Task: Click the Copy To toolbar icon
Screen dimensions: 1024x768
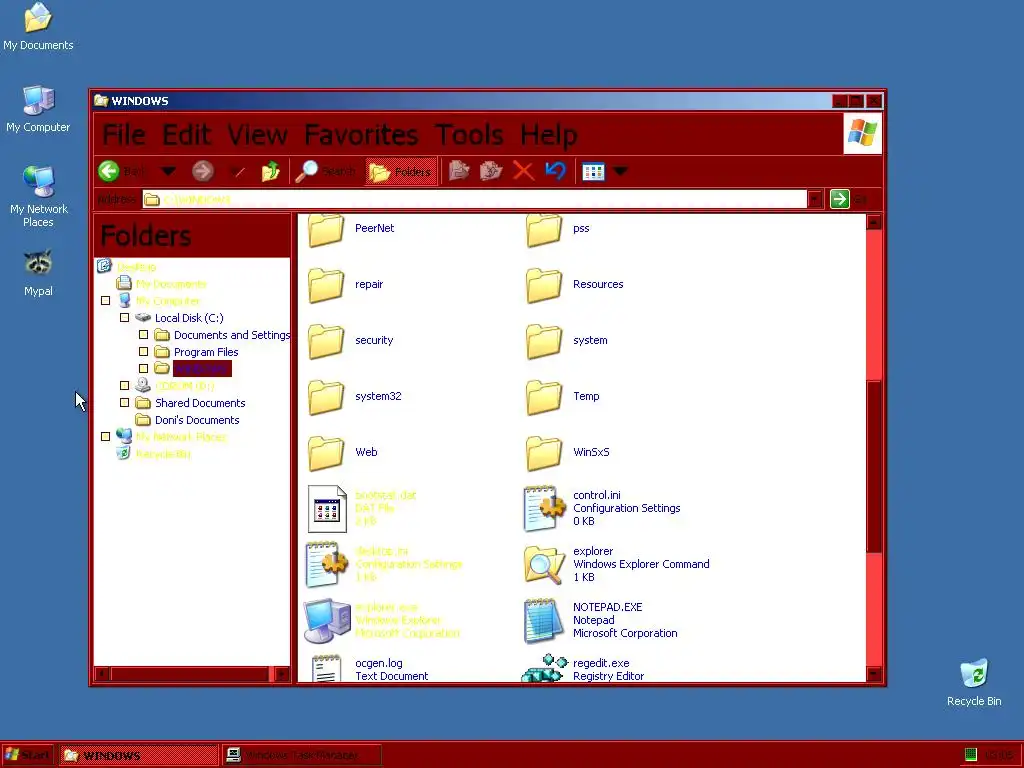Action: click(x=491, y=171)
